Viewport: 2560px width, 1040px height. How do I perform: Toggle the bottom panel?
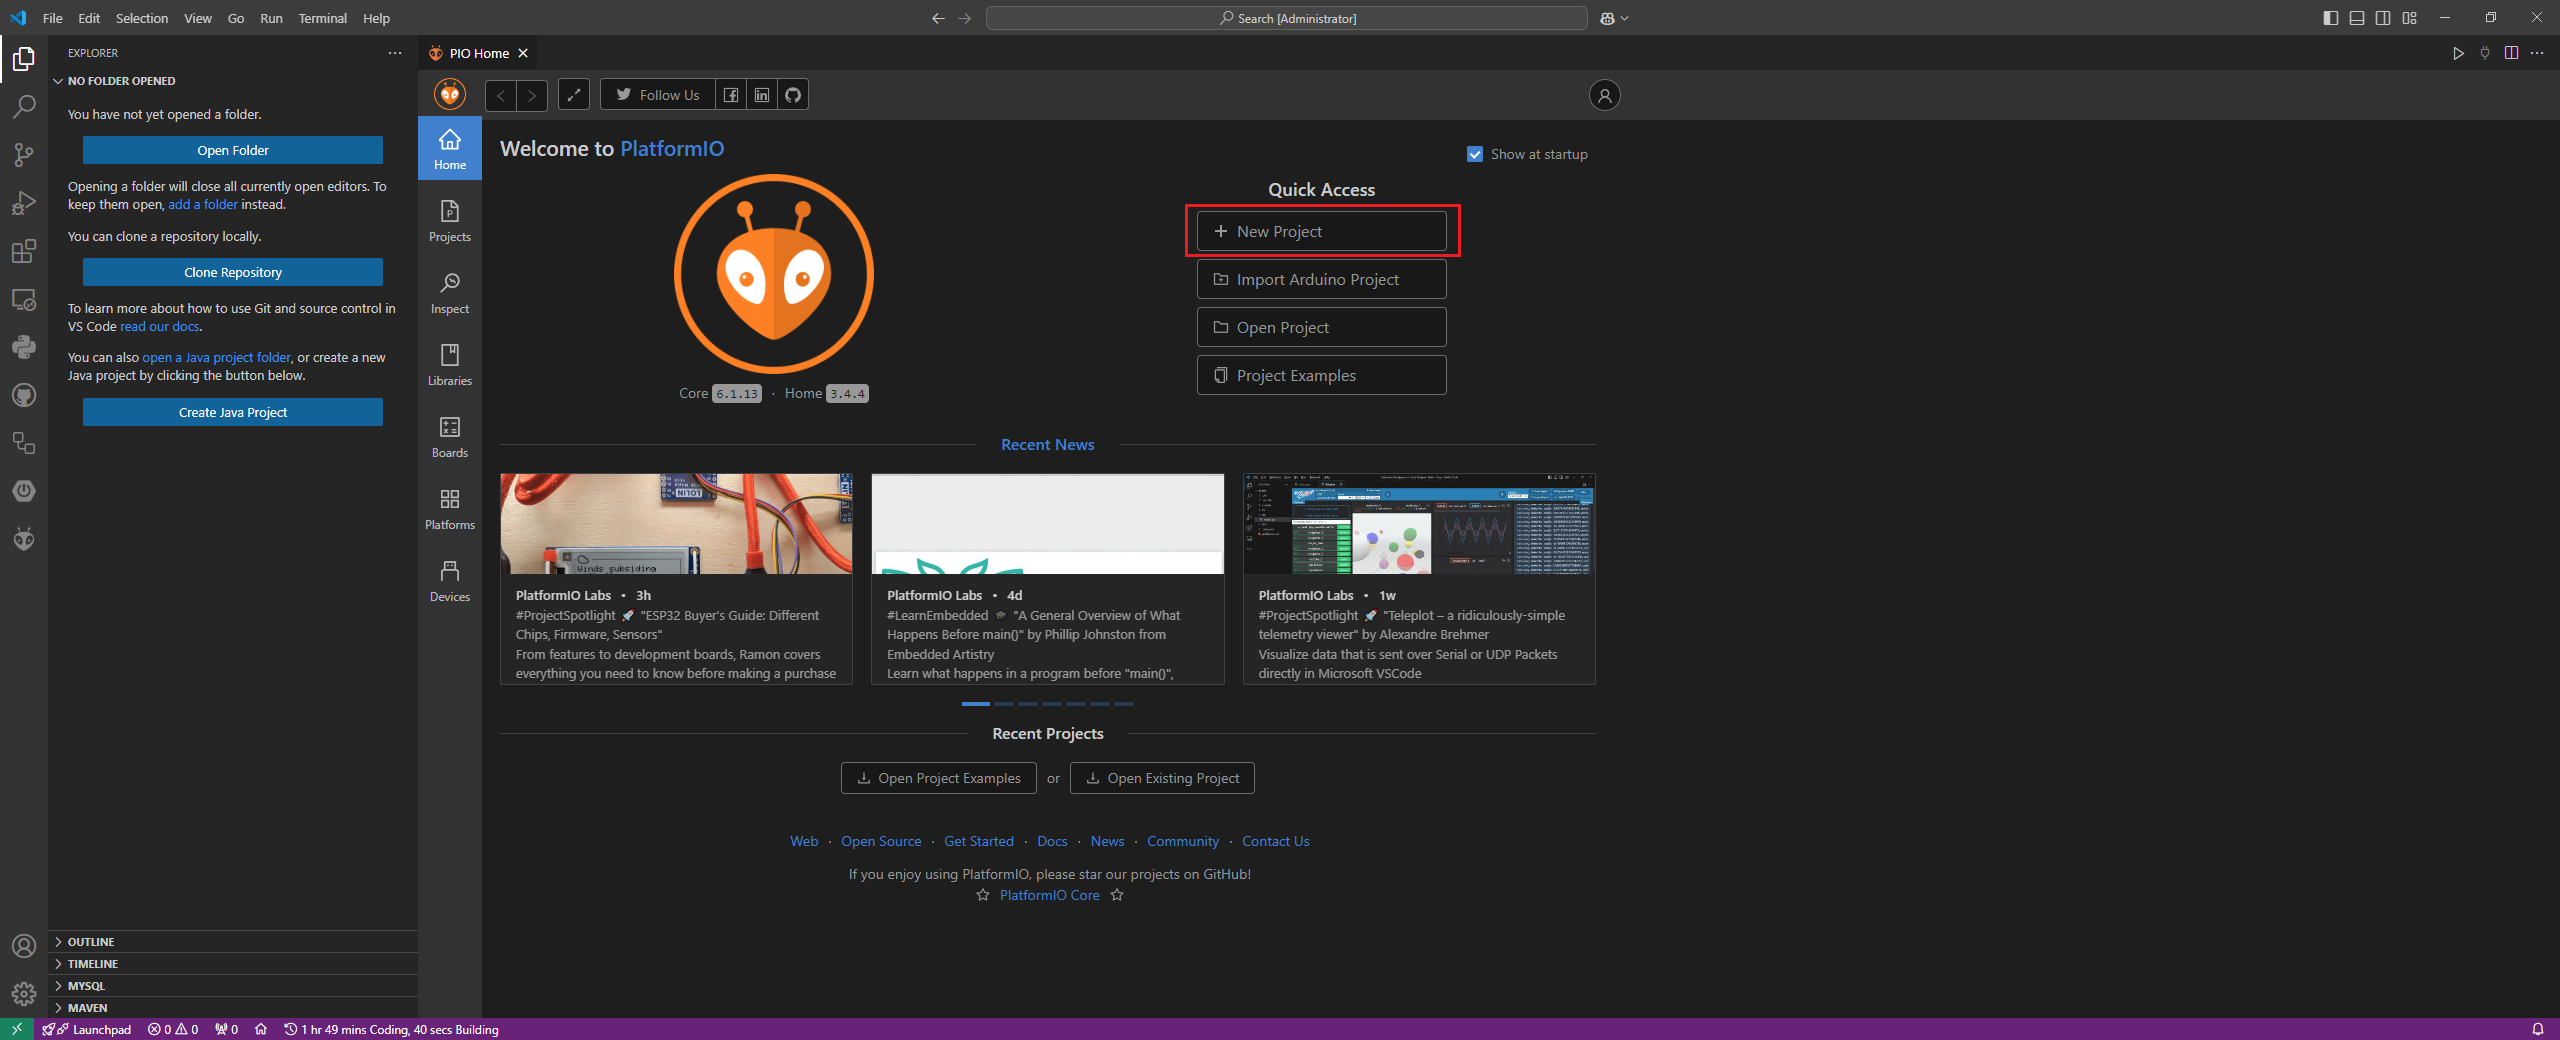2357,18
